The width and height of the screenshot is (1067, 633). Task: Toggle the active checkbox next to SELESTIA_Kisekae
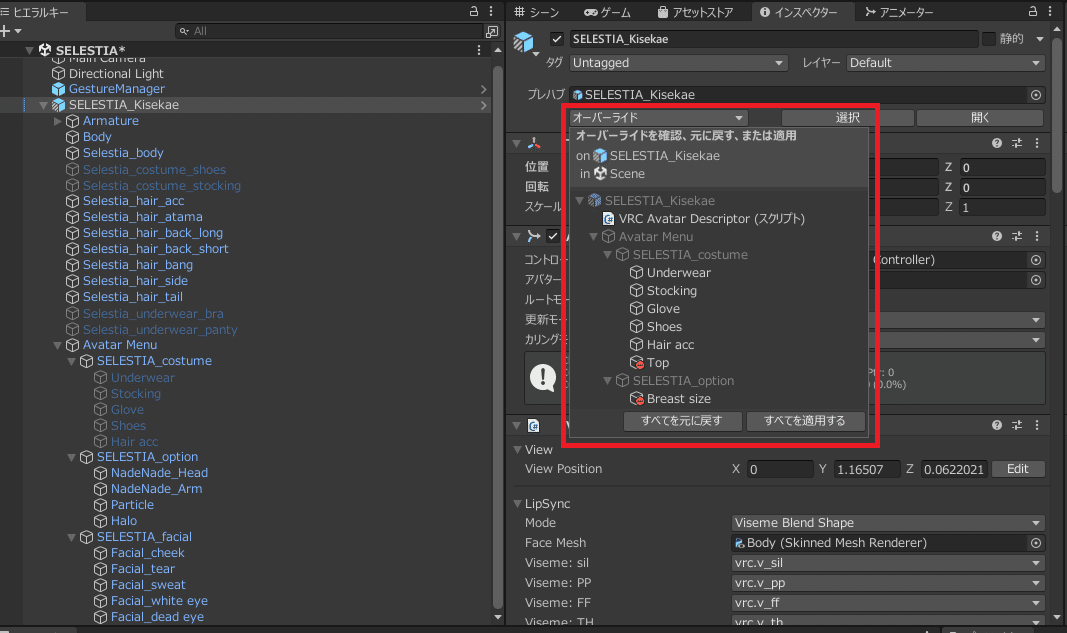coord(556,39)
